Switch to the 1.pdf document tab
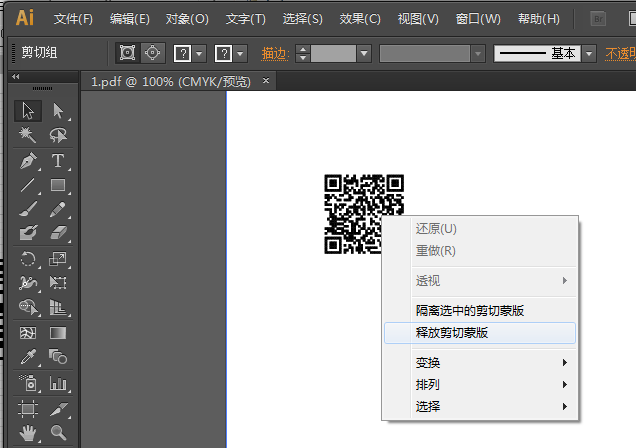The width and height of the screenshot is (636, 448). click(x=171, y=82)
